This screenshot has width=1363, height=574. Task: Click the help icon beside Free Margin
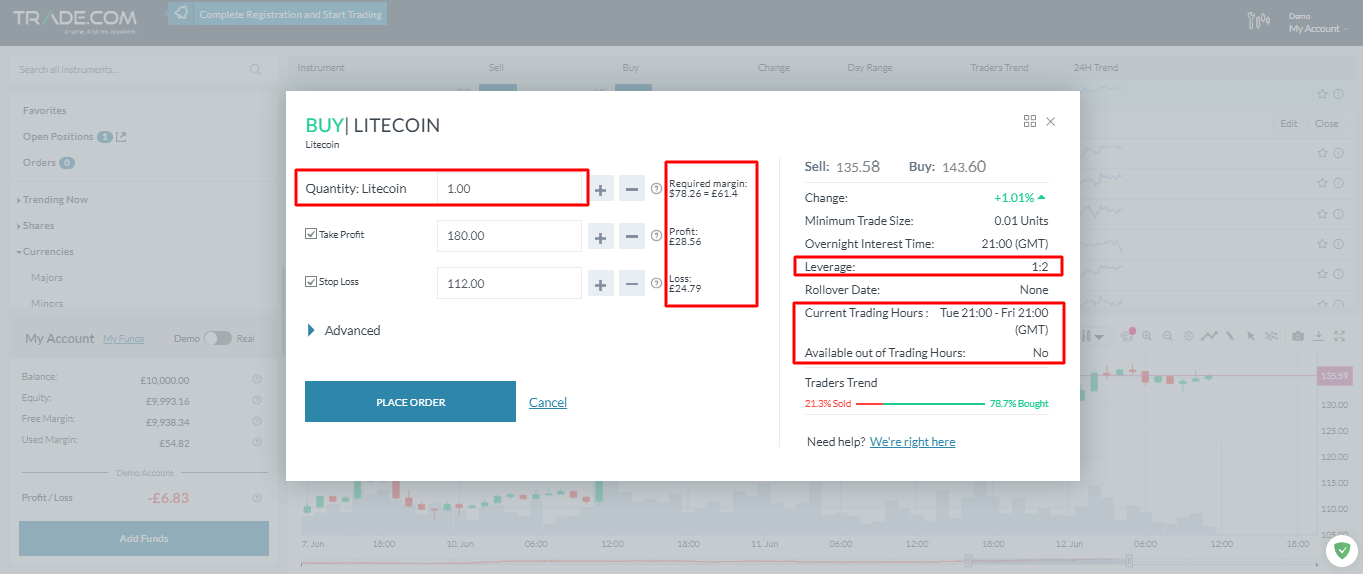[257, 420]
